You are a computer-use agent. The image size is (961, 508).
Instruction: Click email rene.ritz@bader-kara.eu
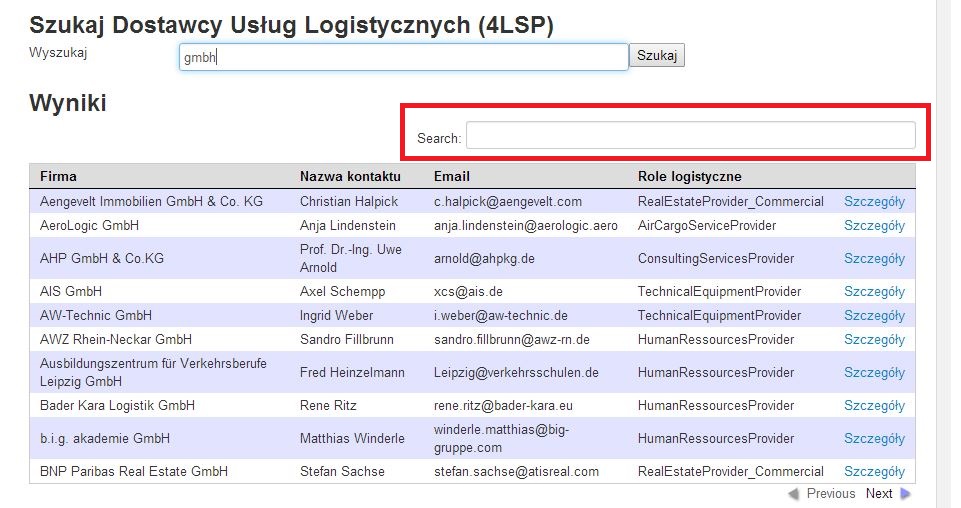pos(503,406)
